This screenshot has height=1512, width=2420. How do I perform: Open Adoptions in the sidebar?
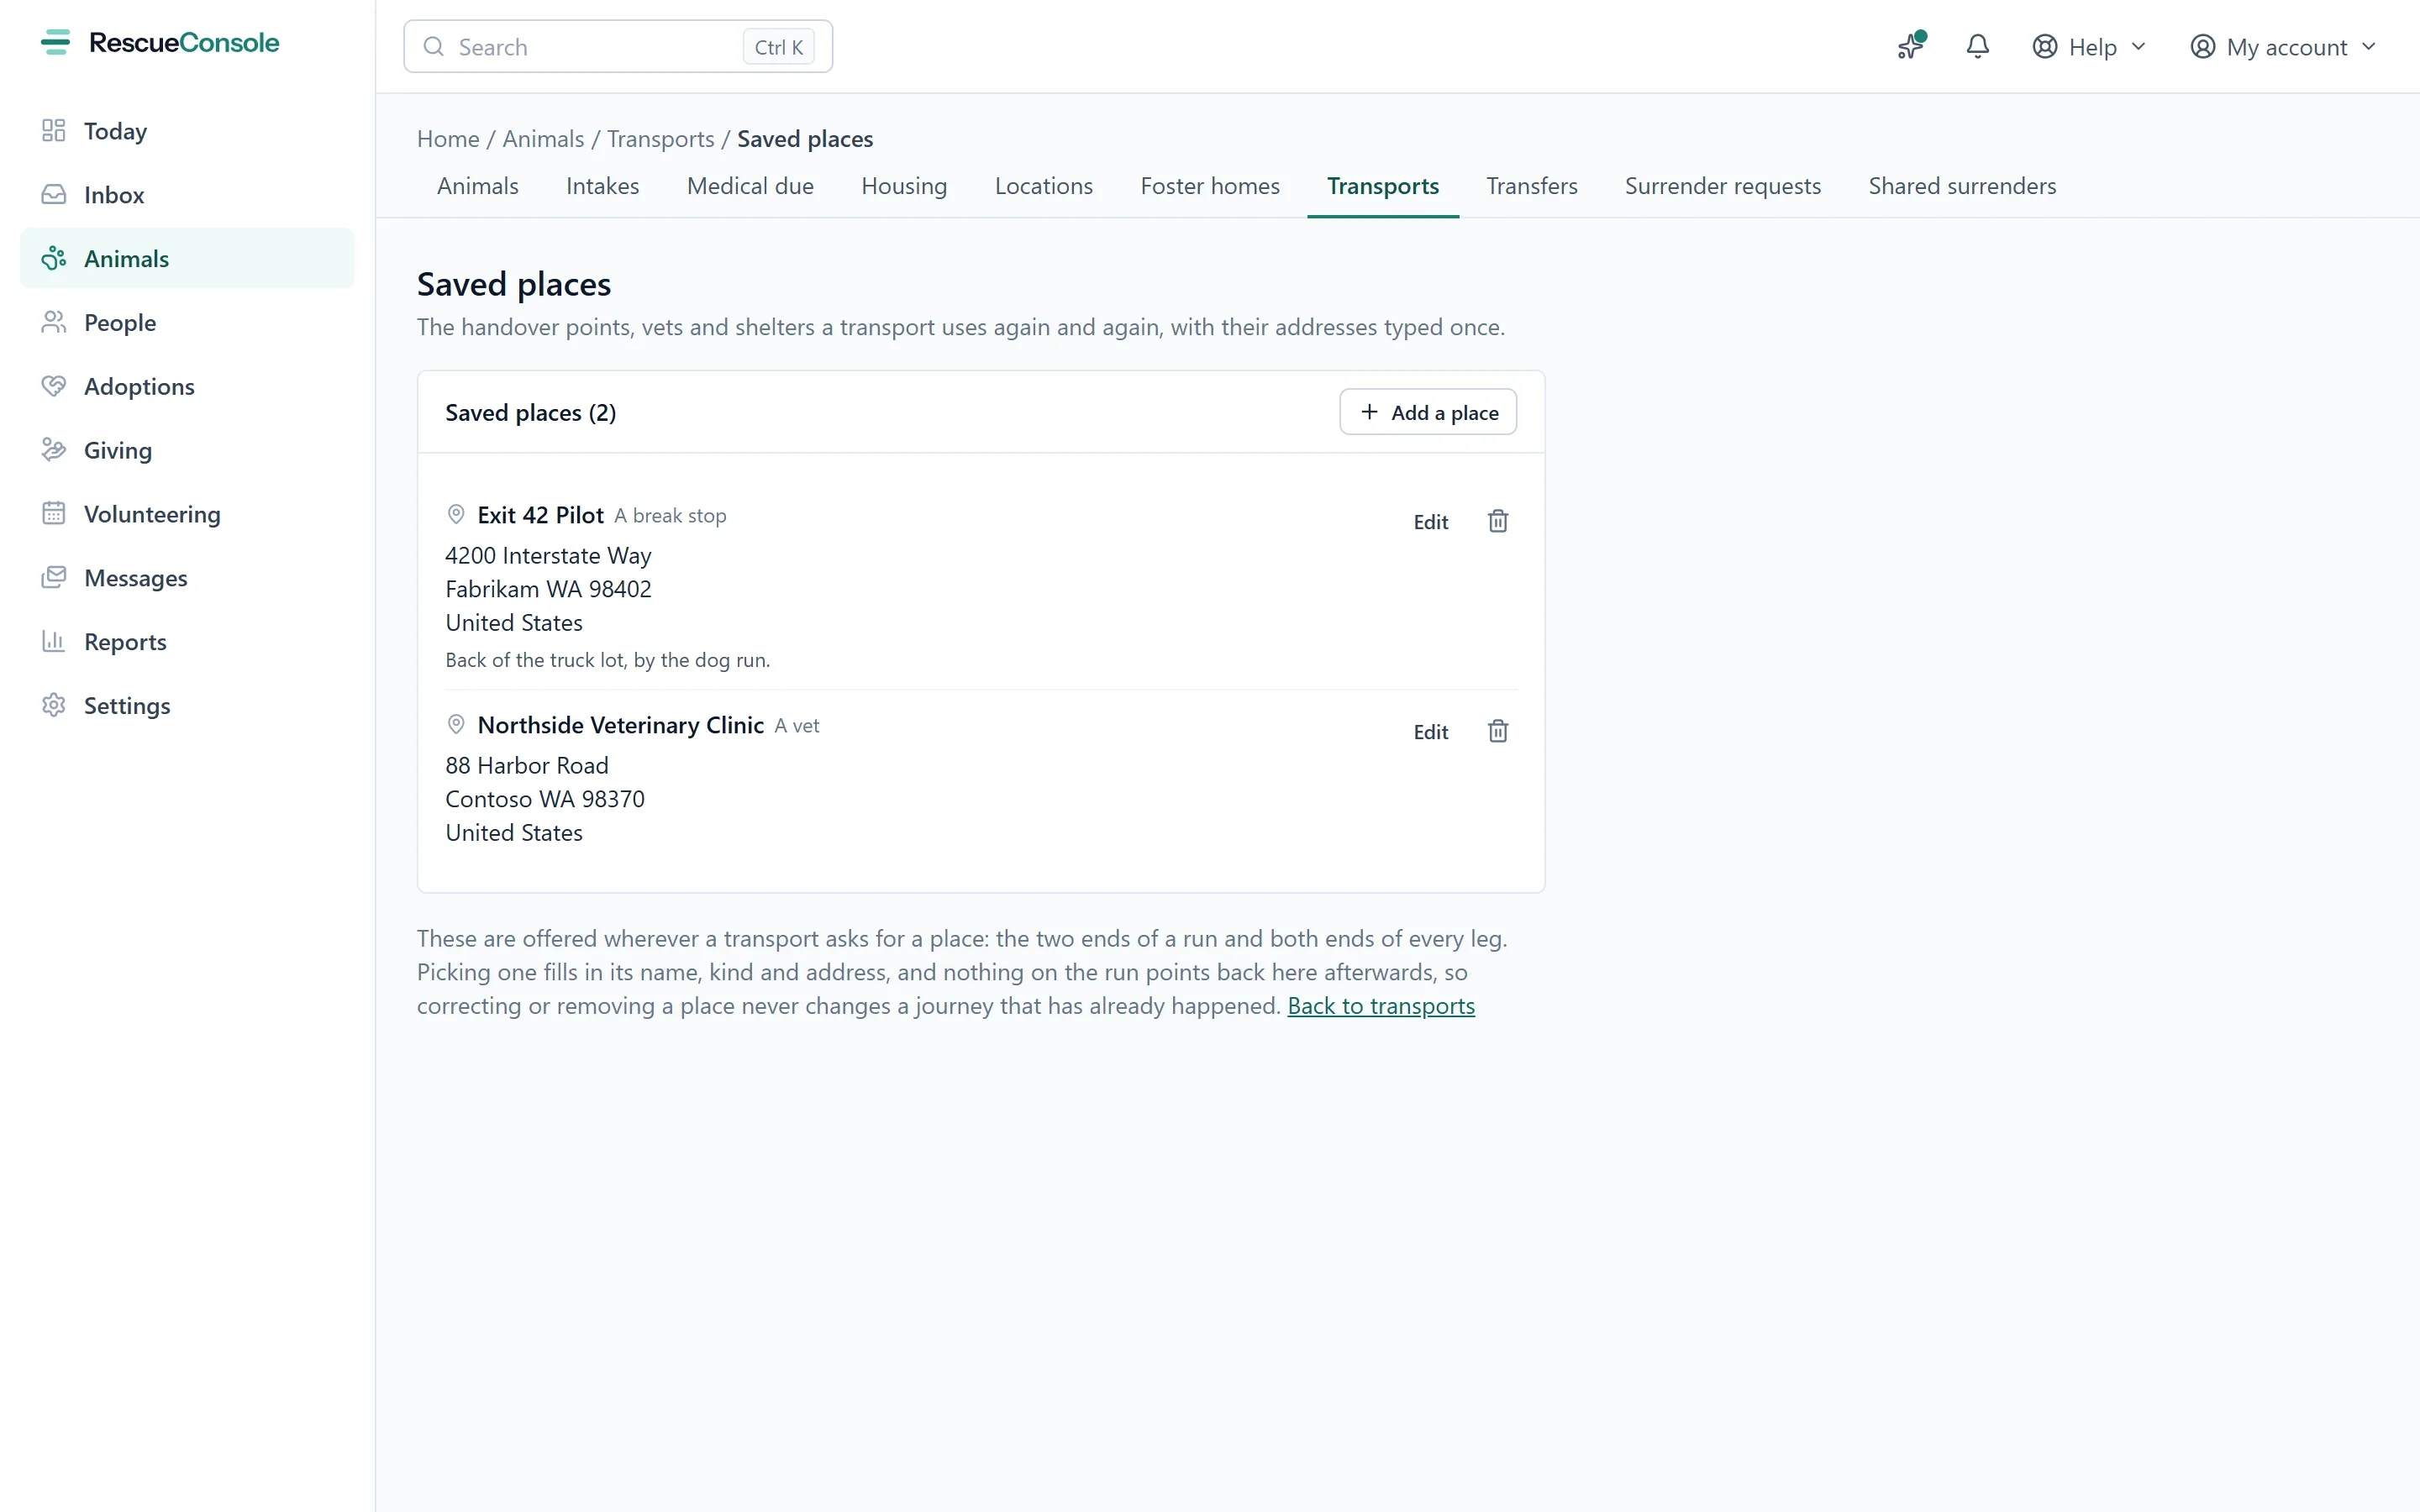pos(187,386)
